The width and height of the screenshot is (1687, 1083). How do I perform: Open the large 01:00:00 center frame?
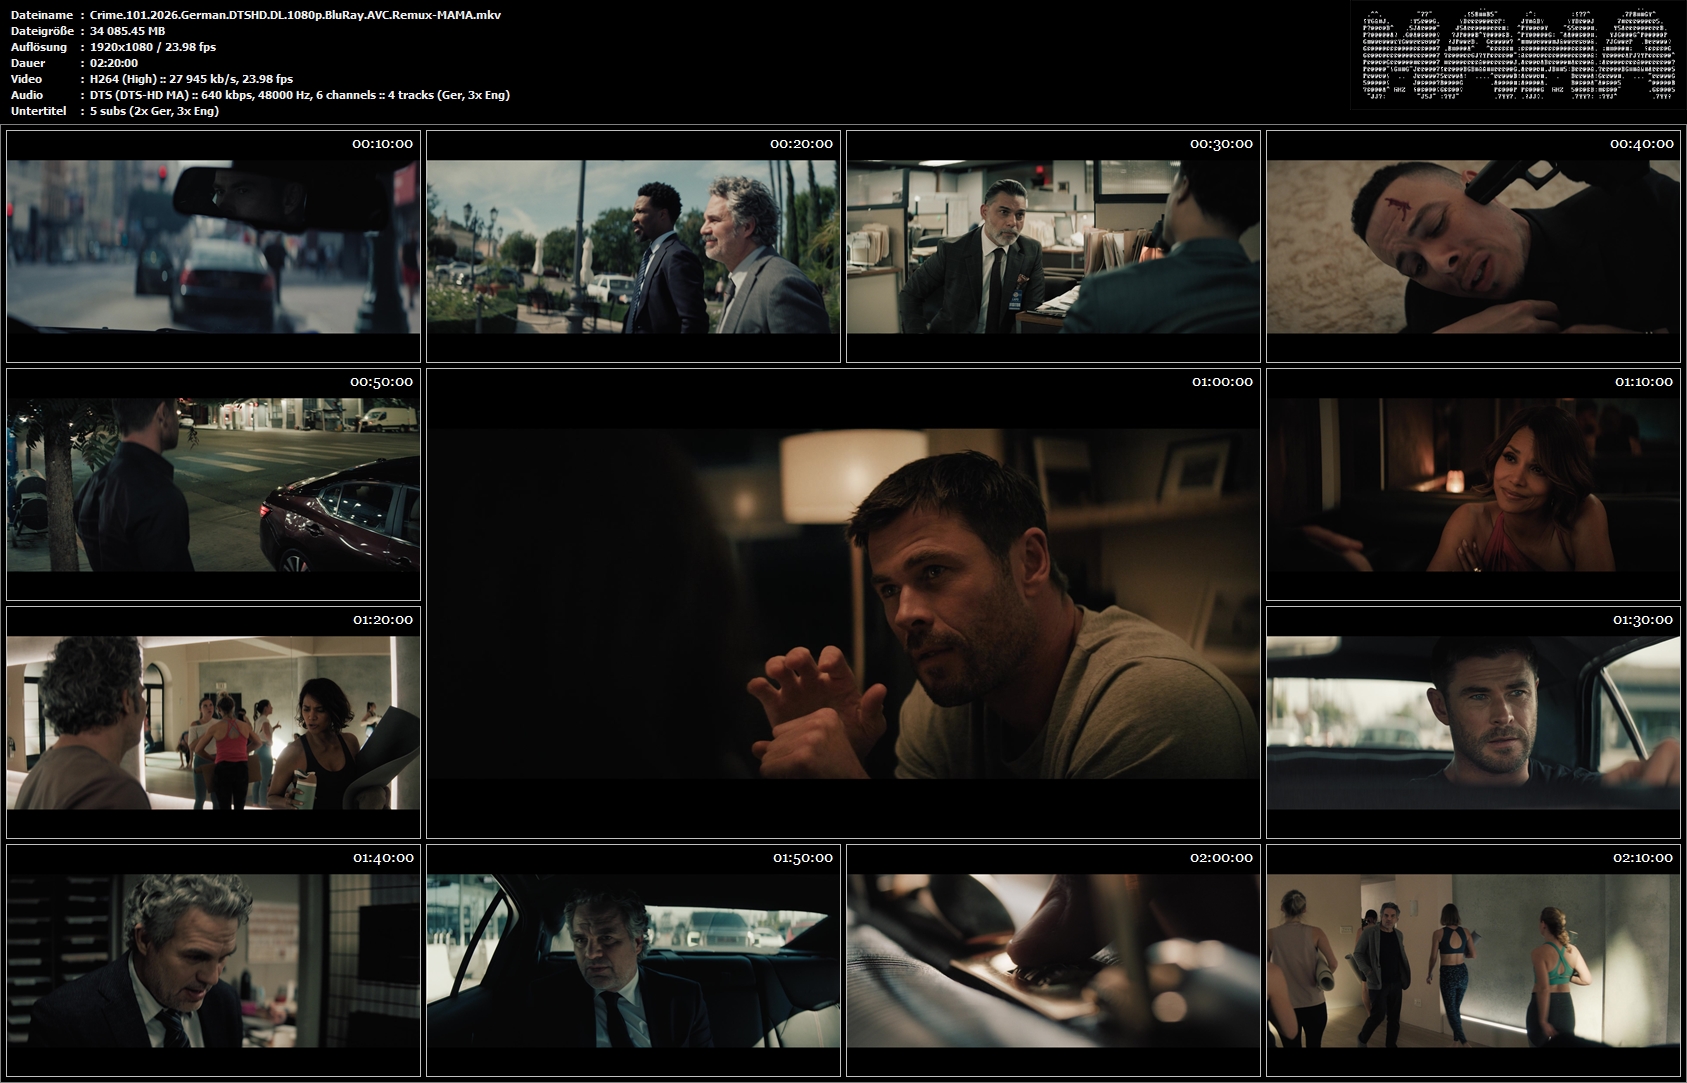[843, 603]
